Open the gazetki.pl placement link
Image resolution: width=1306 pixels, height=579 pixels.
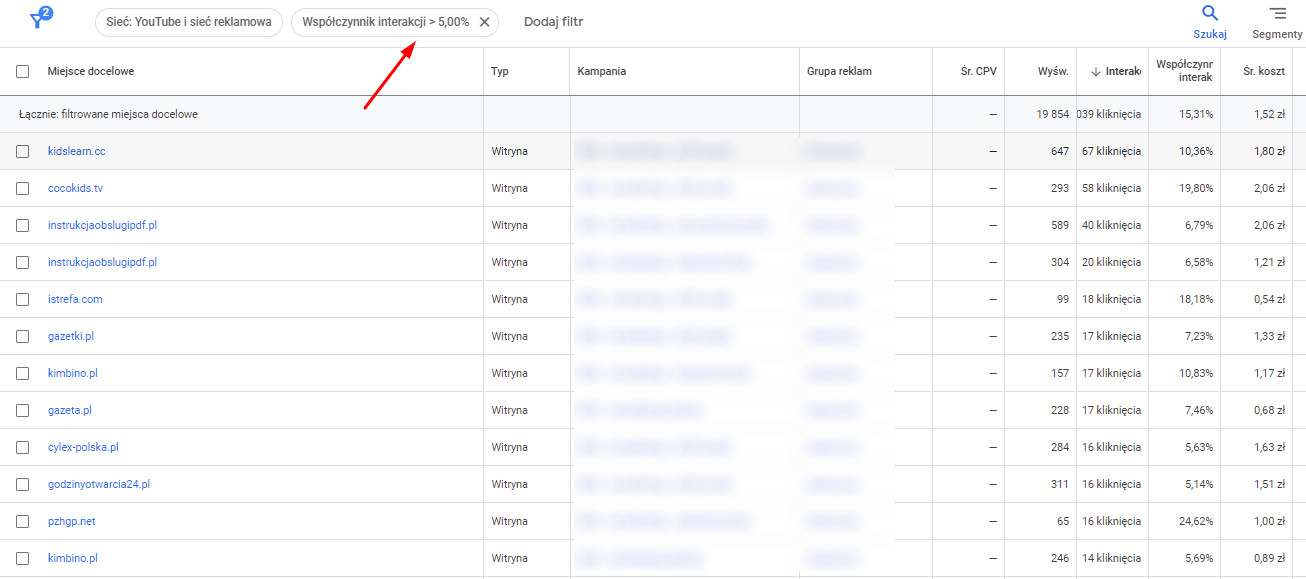click(x=71, y=336)
